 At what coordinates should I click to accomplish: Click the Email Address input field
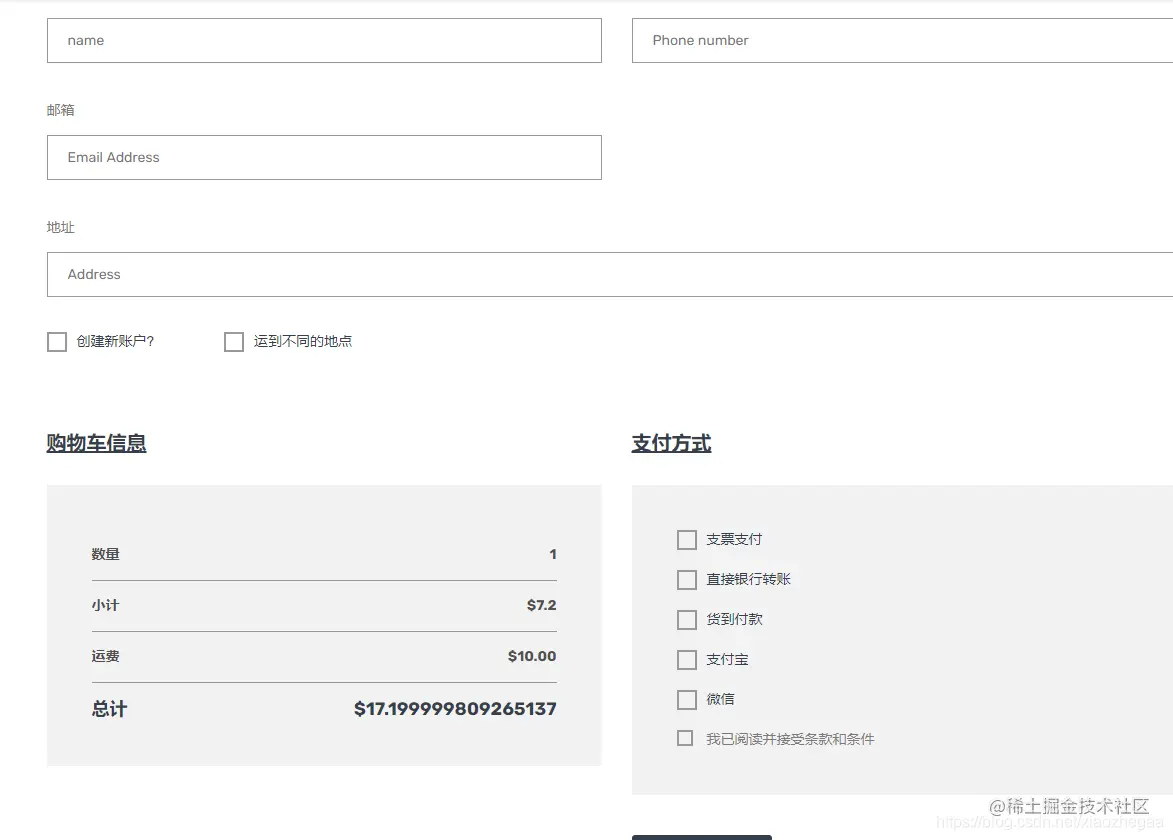coord(324,157)
